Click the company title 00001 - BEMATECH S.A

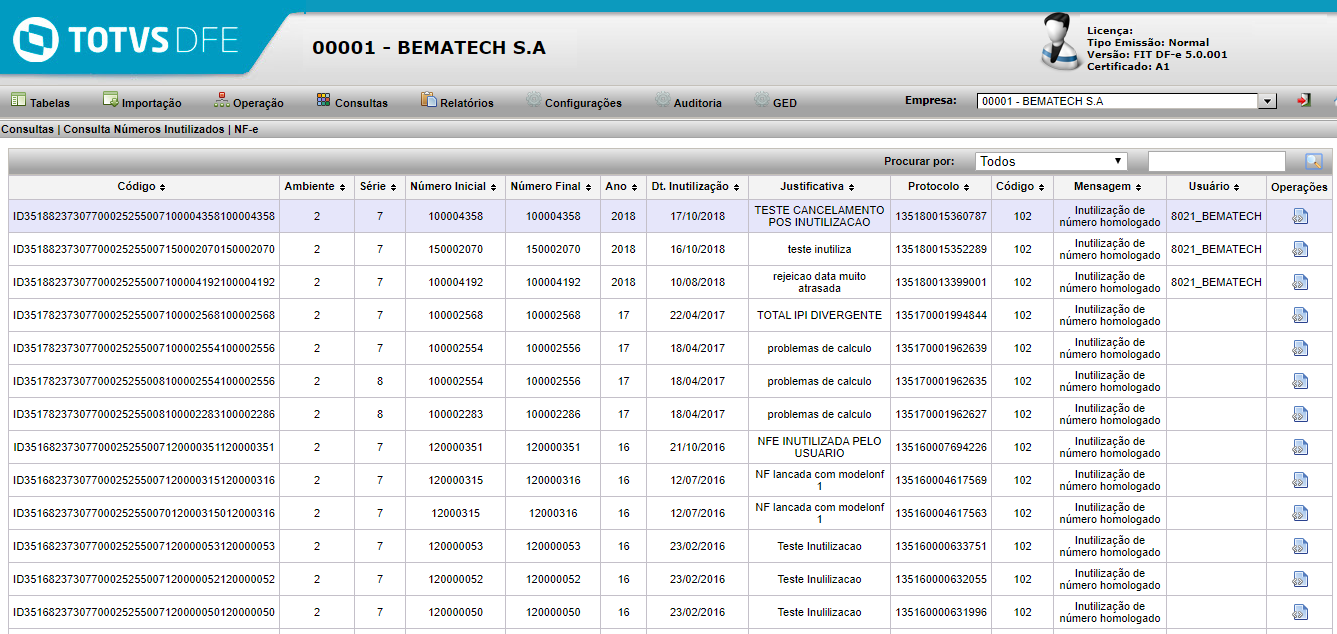pos(429,48)
